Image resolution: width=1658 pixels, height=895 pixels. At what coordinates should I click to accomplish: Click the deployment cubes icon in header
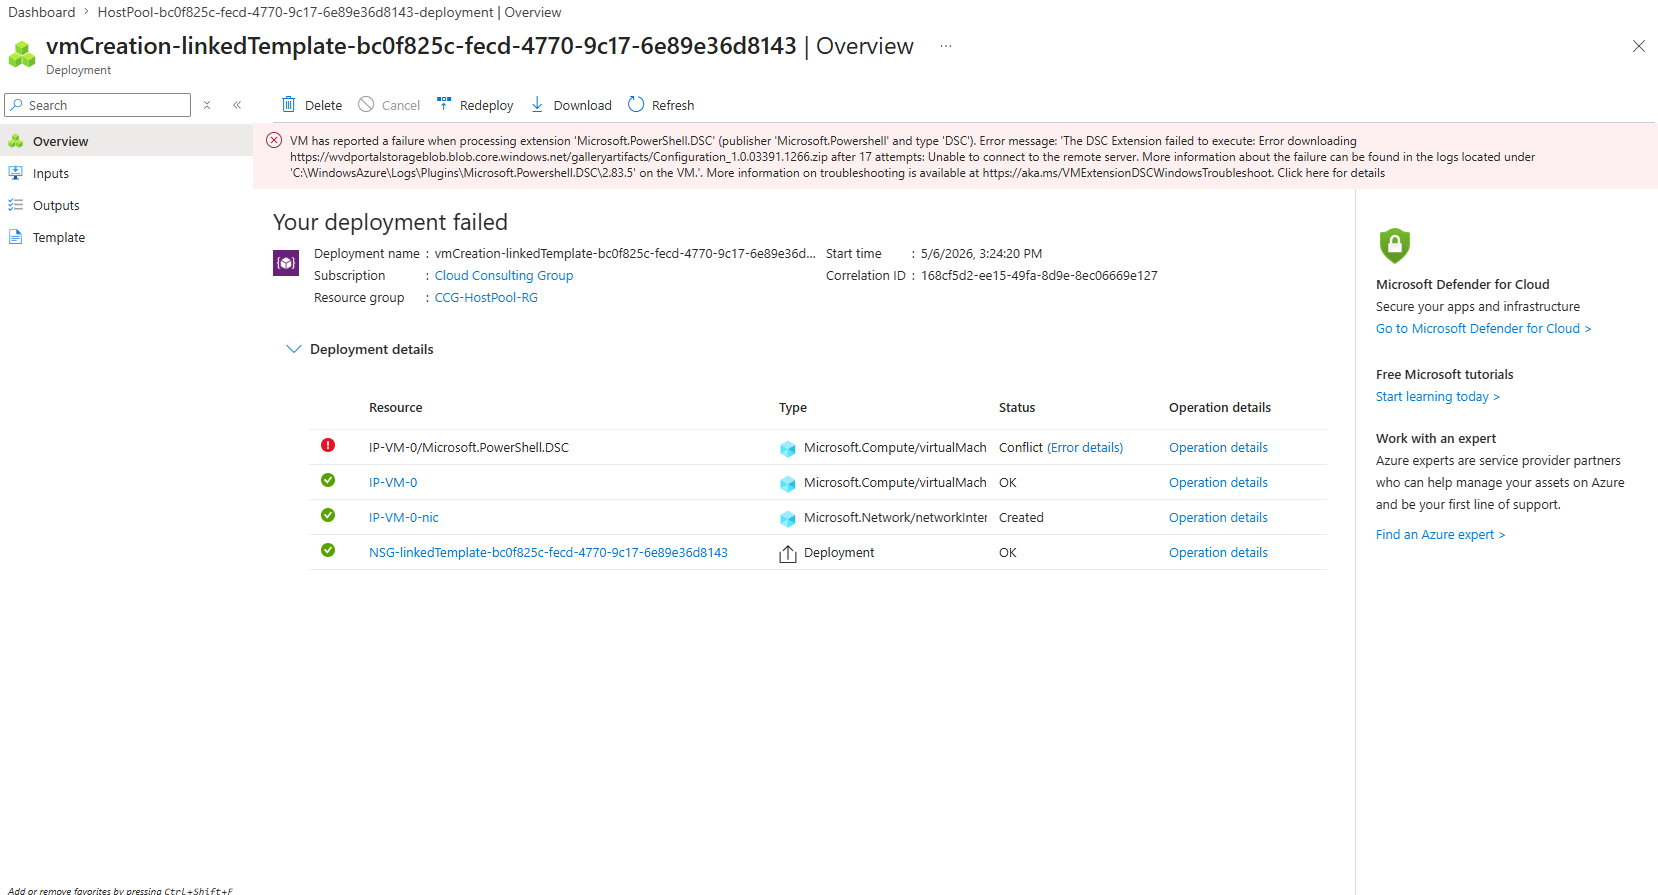[22, 54]
